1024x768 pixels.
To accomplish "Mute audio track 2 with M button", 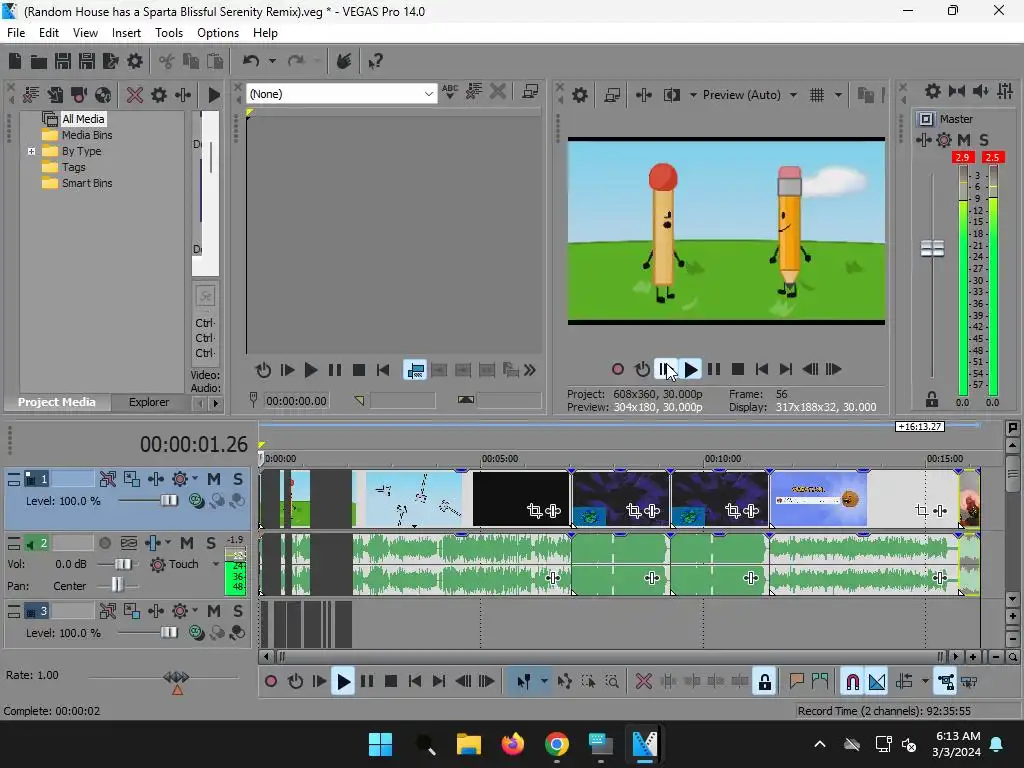I will (187, 543).
